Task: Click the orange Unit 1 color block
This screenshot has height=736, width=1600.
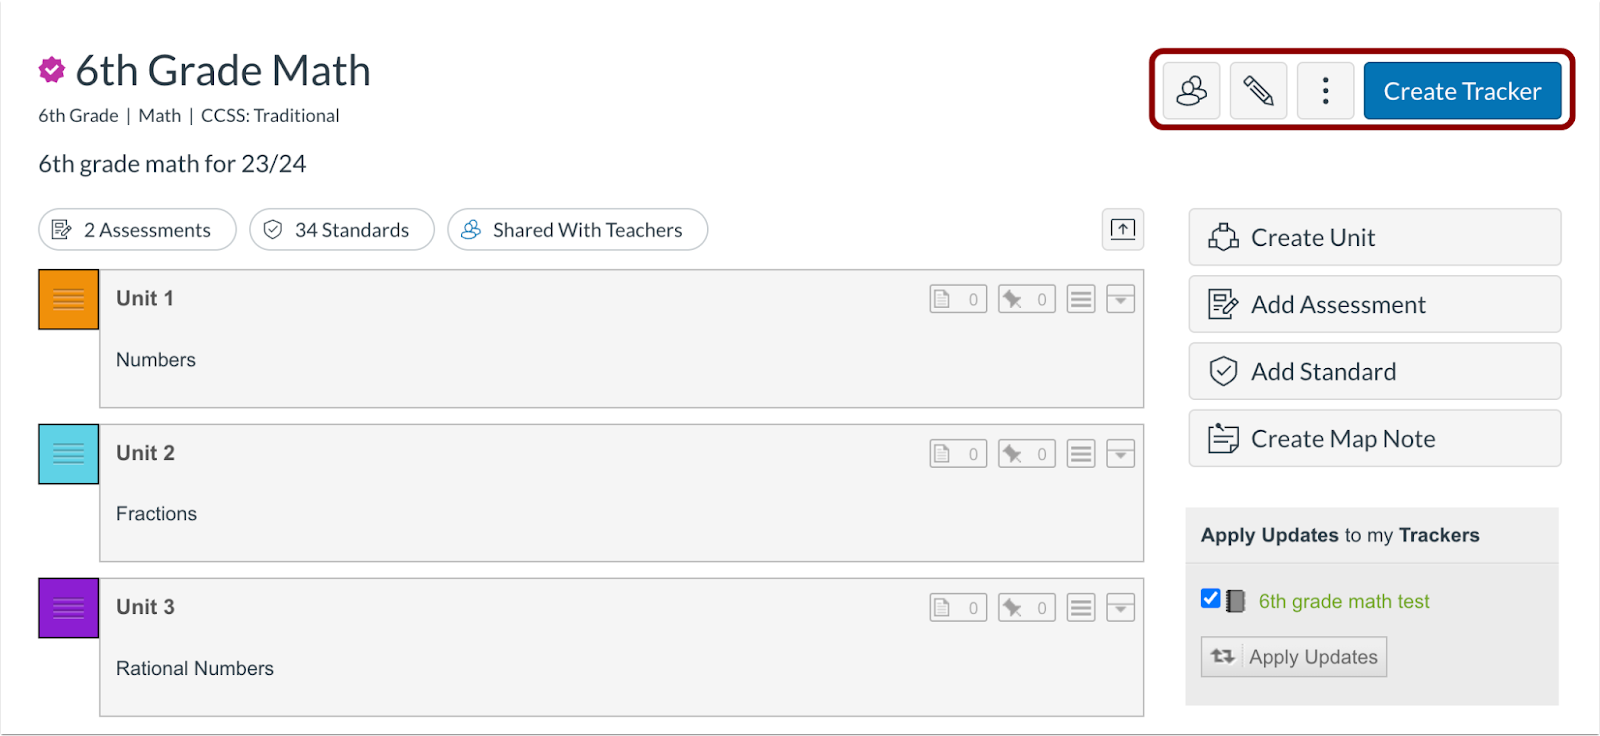Action: click(68, 299)
